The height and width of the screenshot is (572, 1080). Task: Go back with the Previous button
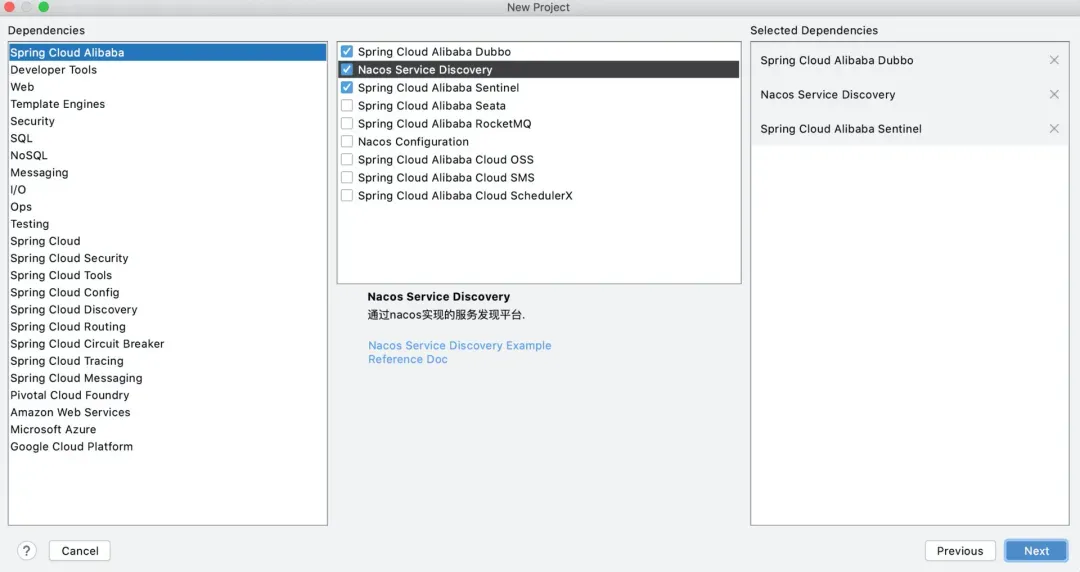[959, 551]
